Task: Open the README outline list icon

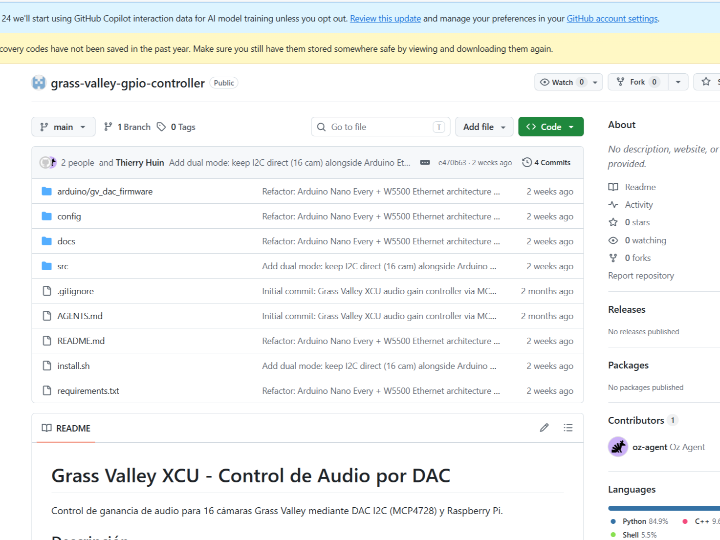Action: click(x=568, y=428)
